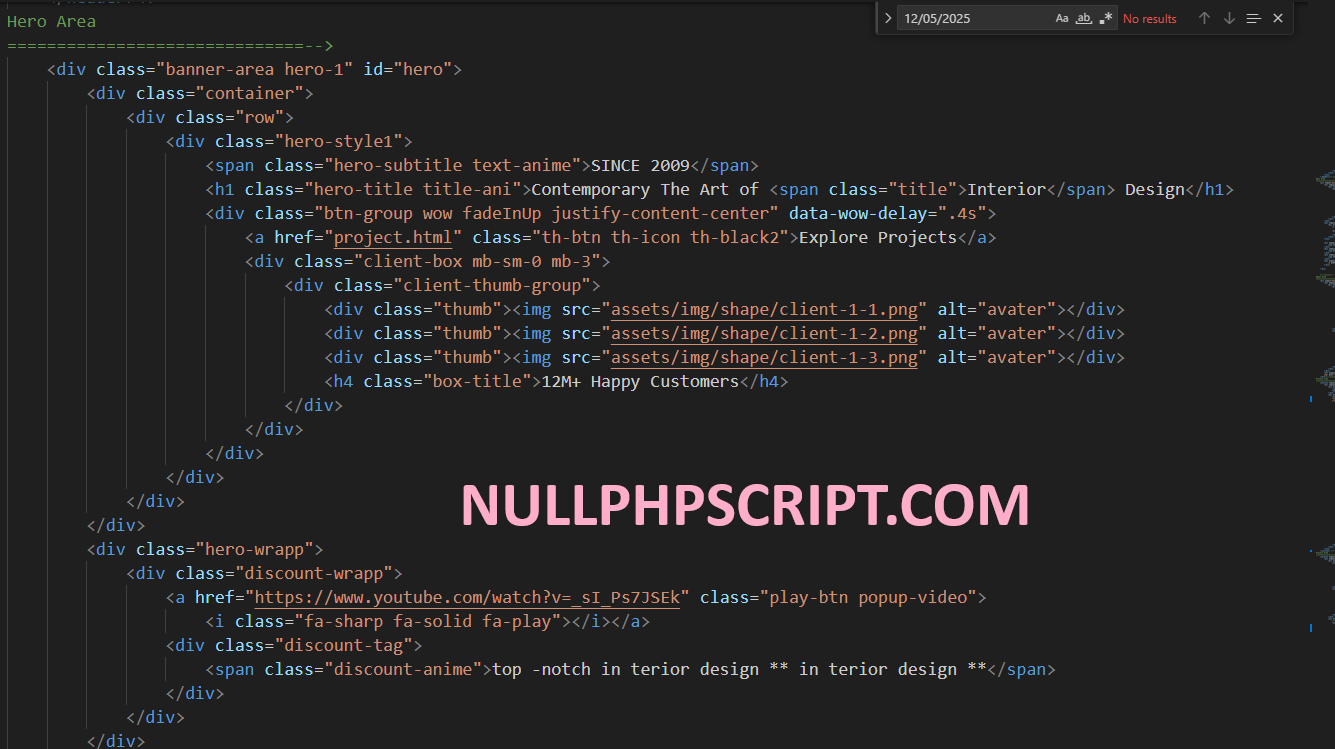
Task: Click "btn-group wow fadeInUp justify-content-center" class value
Action: click(546, 213)
